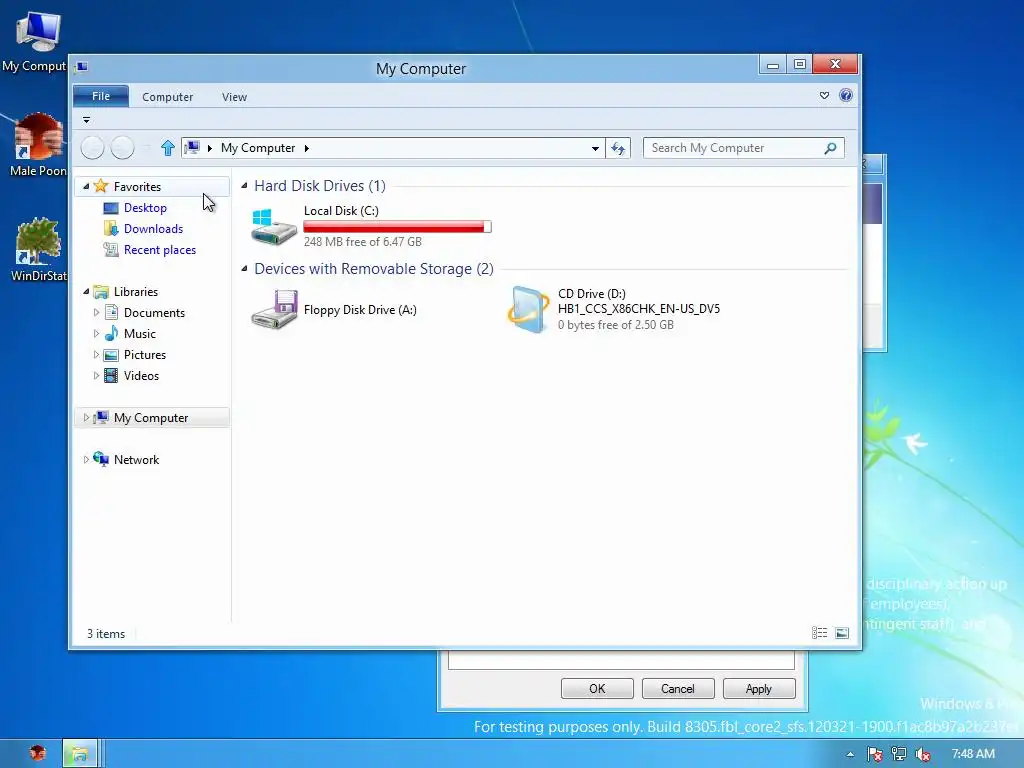This screenshot has height=768, width=1024.
Task: Select the CD Drive (D:) icon
Action: (x=528, y=310)
